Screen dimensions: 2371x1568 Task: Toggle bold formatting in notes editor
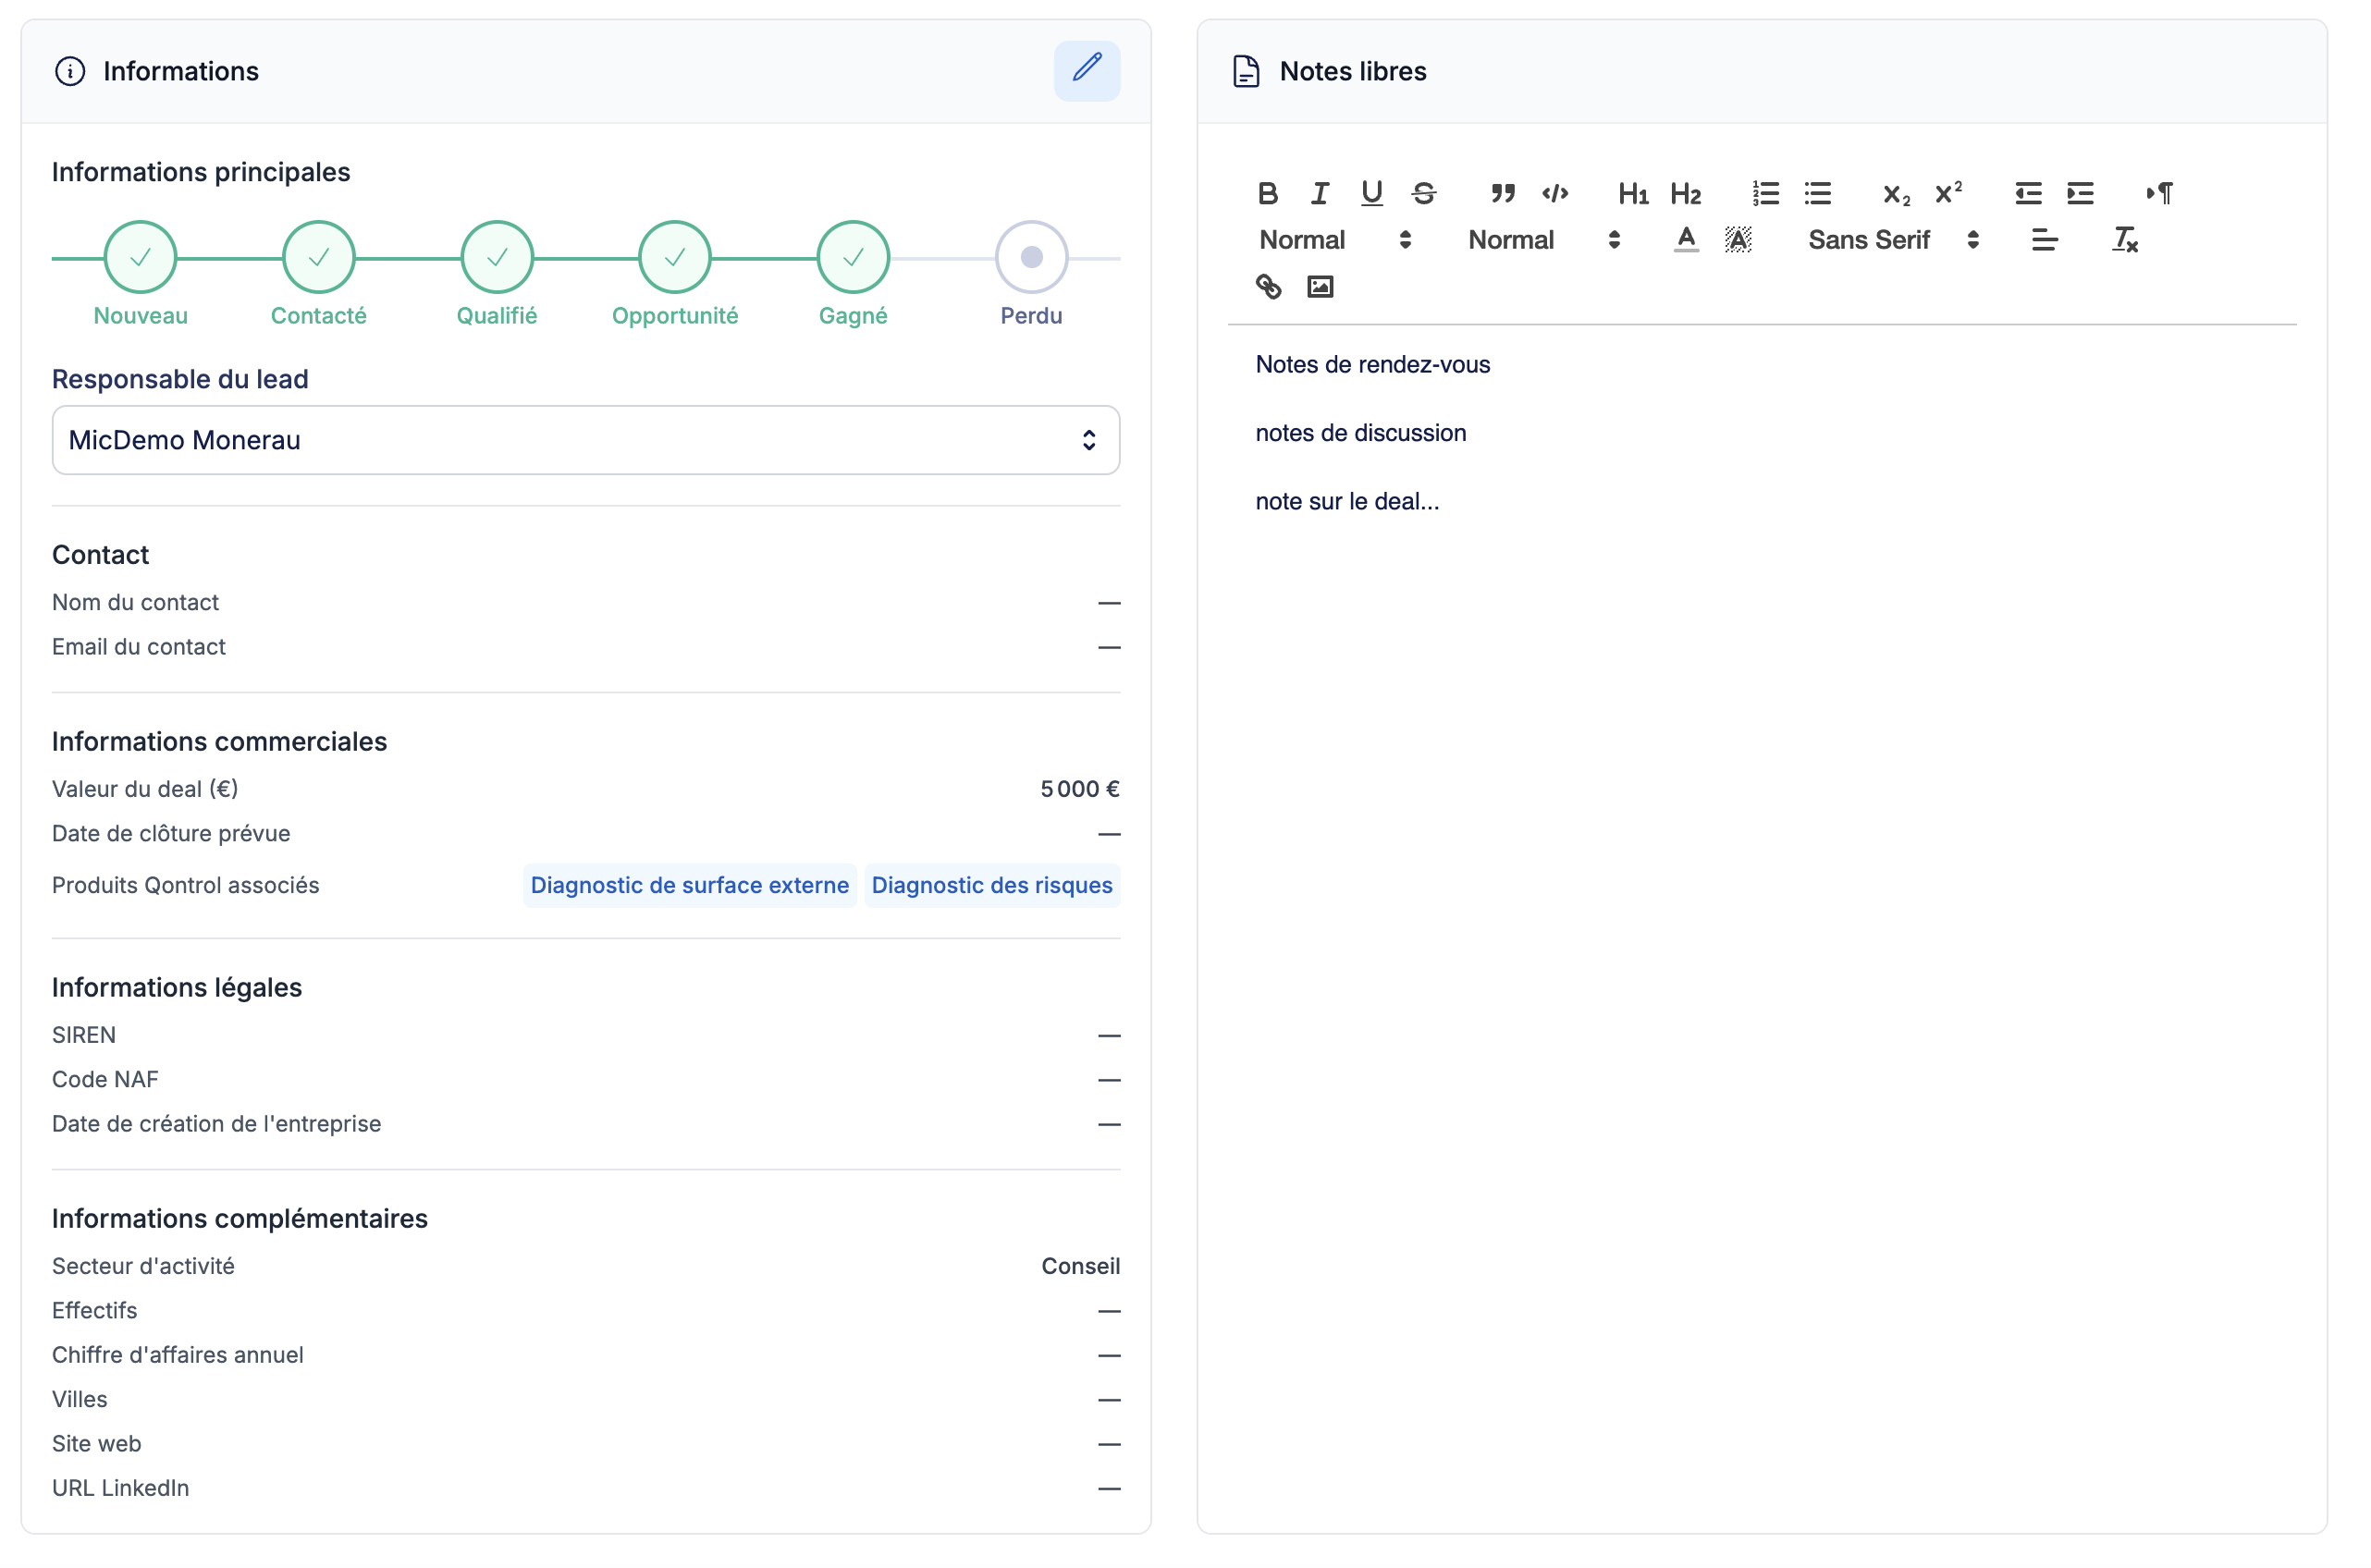coord(1267,193)
